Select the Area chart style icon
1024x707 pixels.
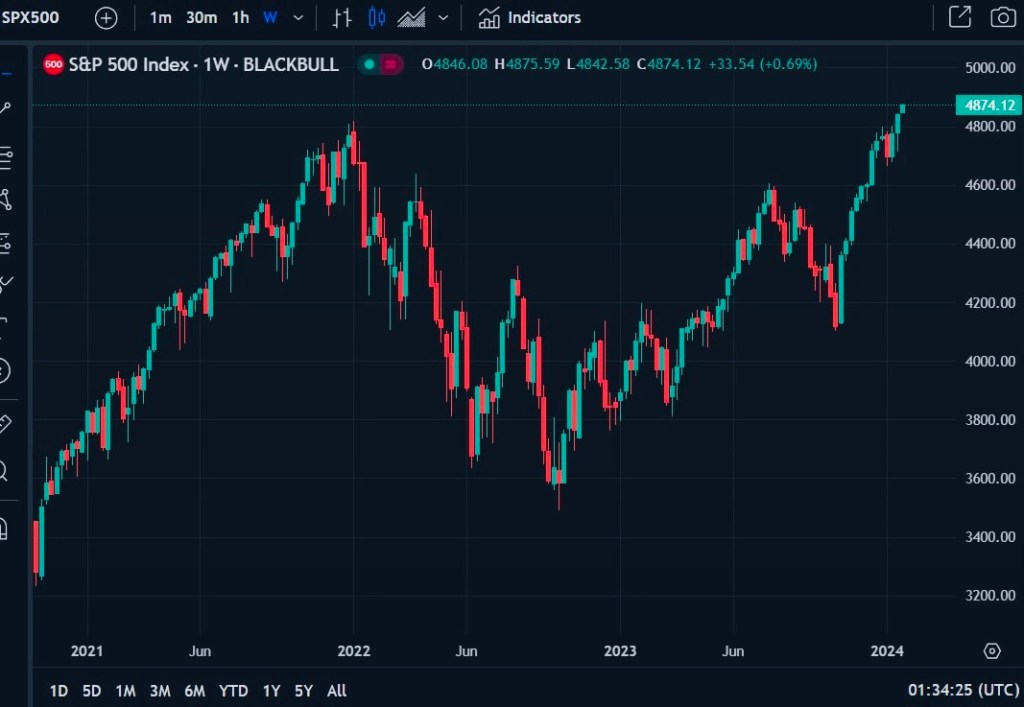[411, 18]
